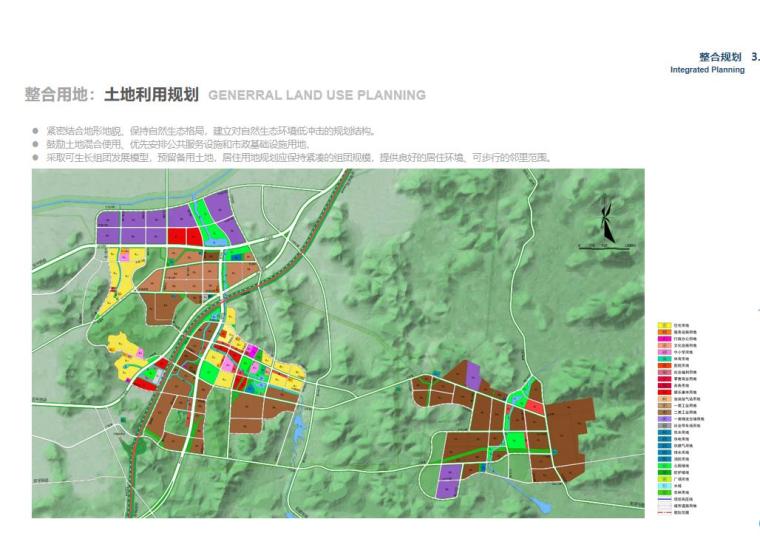
Task: Click the purple parcel in the southeast cluster
Action: [x=449, y=485]
